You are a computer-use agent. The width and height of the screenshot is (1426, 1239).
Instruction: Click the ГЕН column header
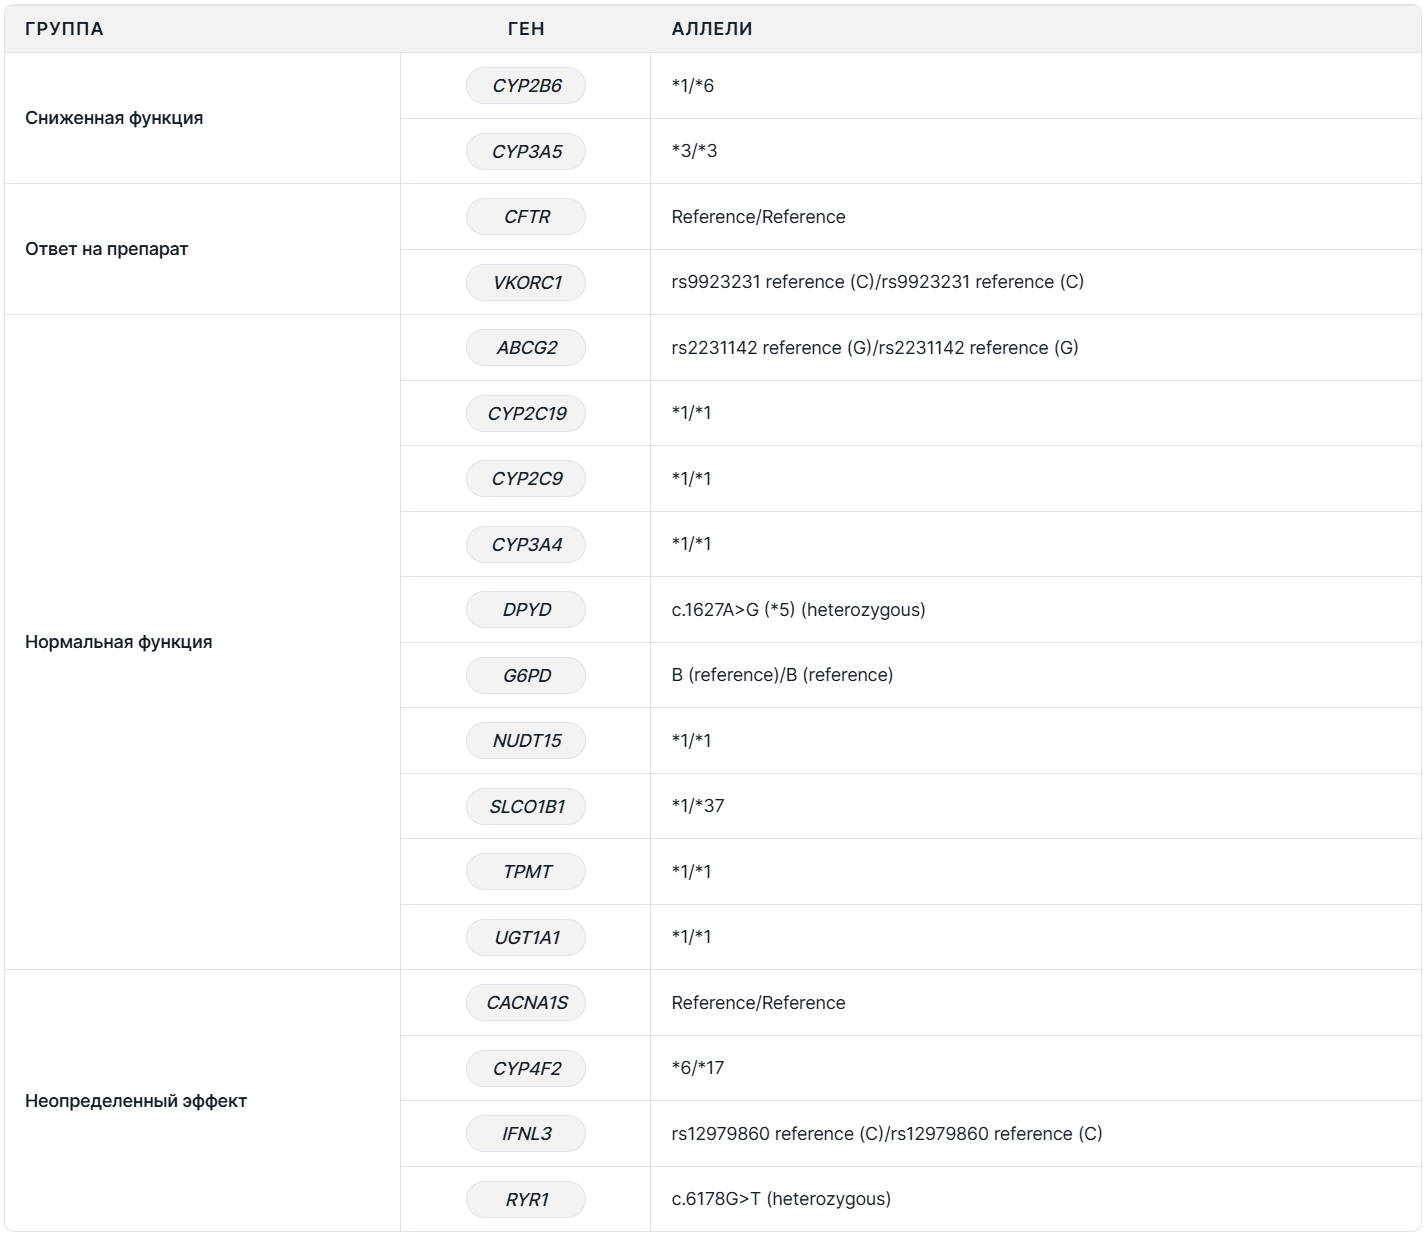click(526, 29)
